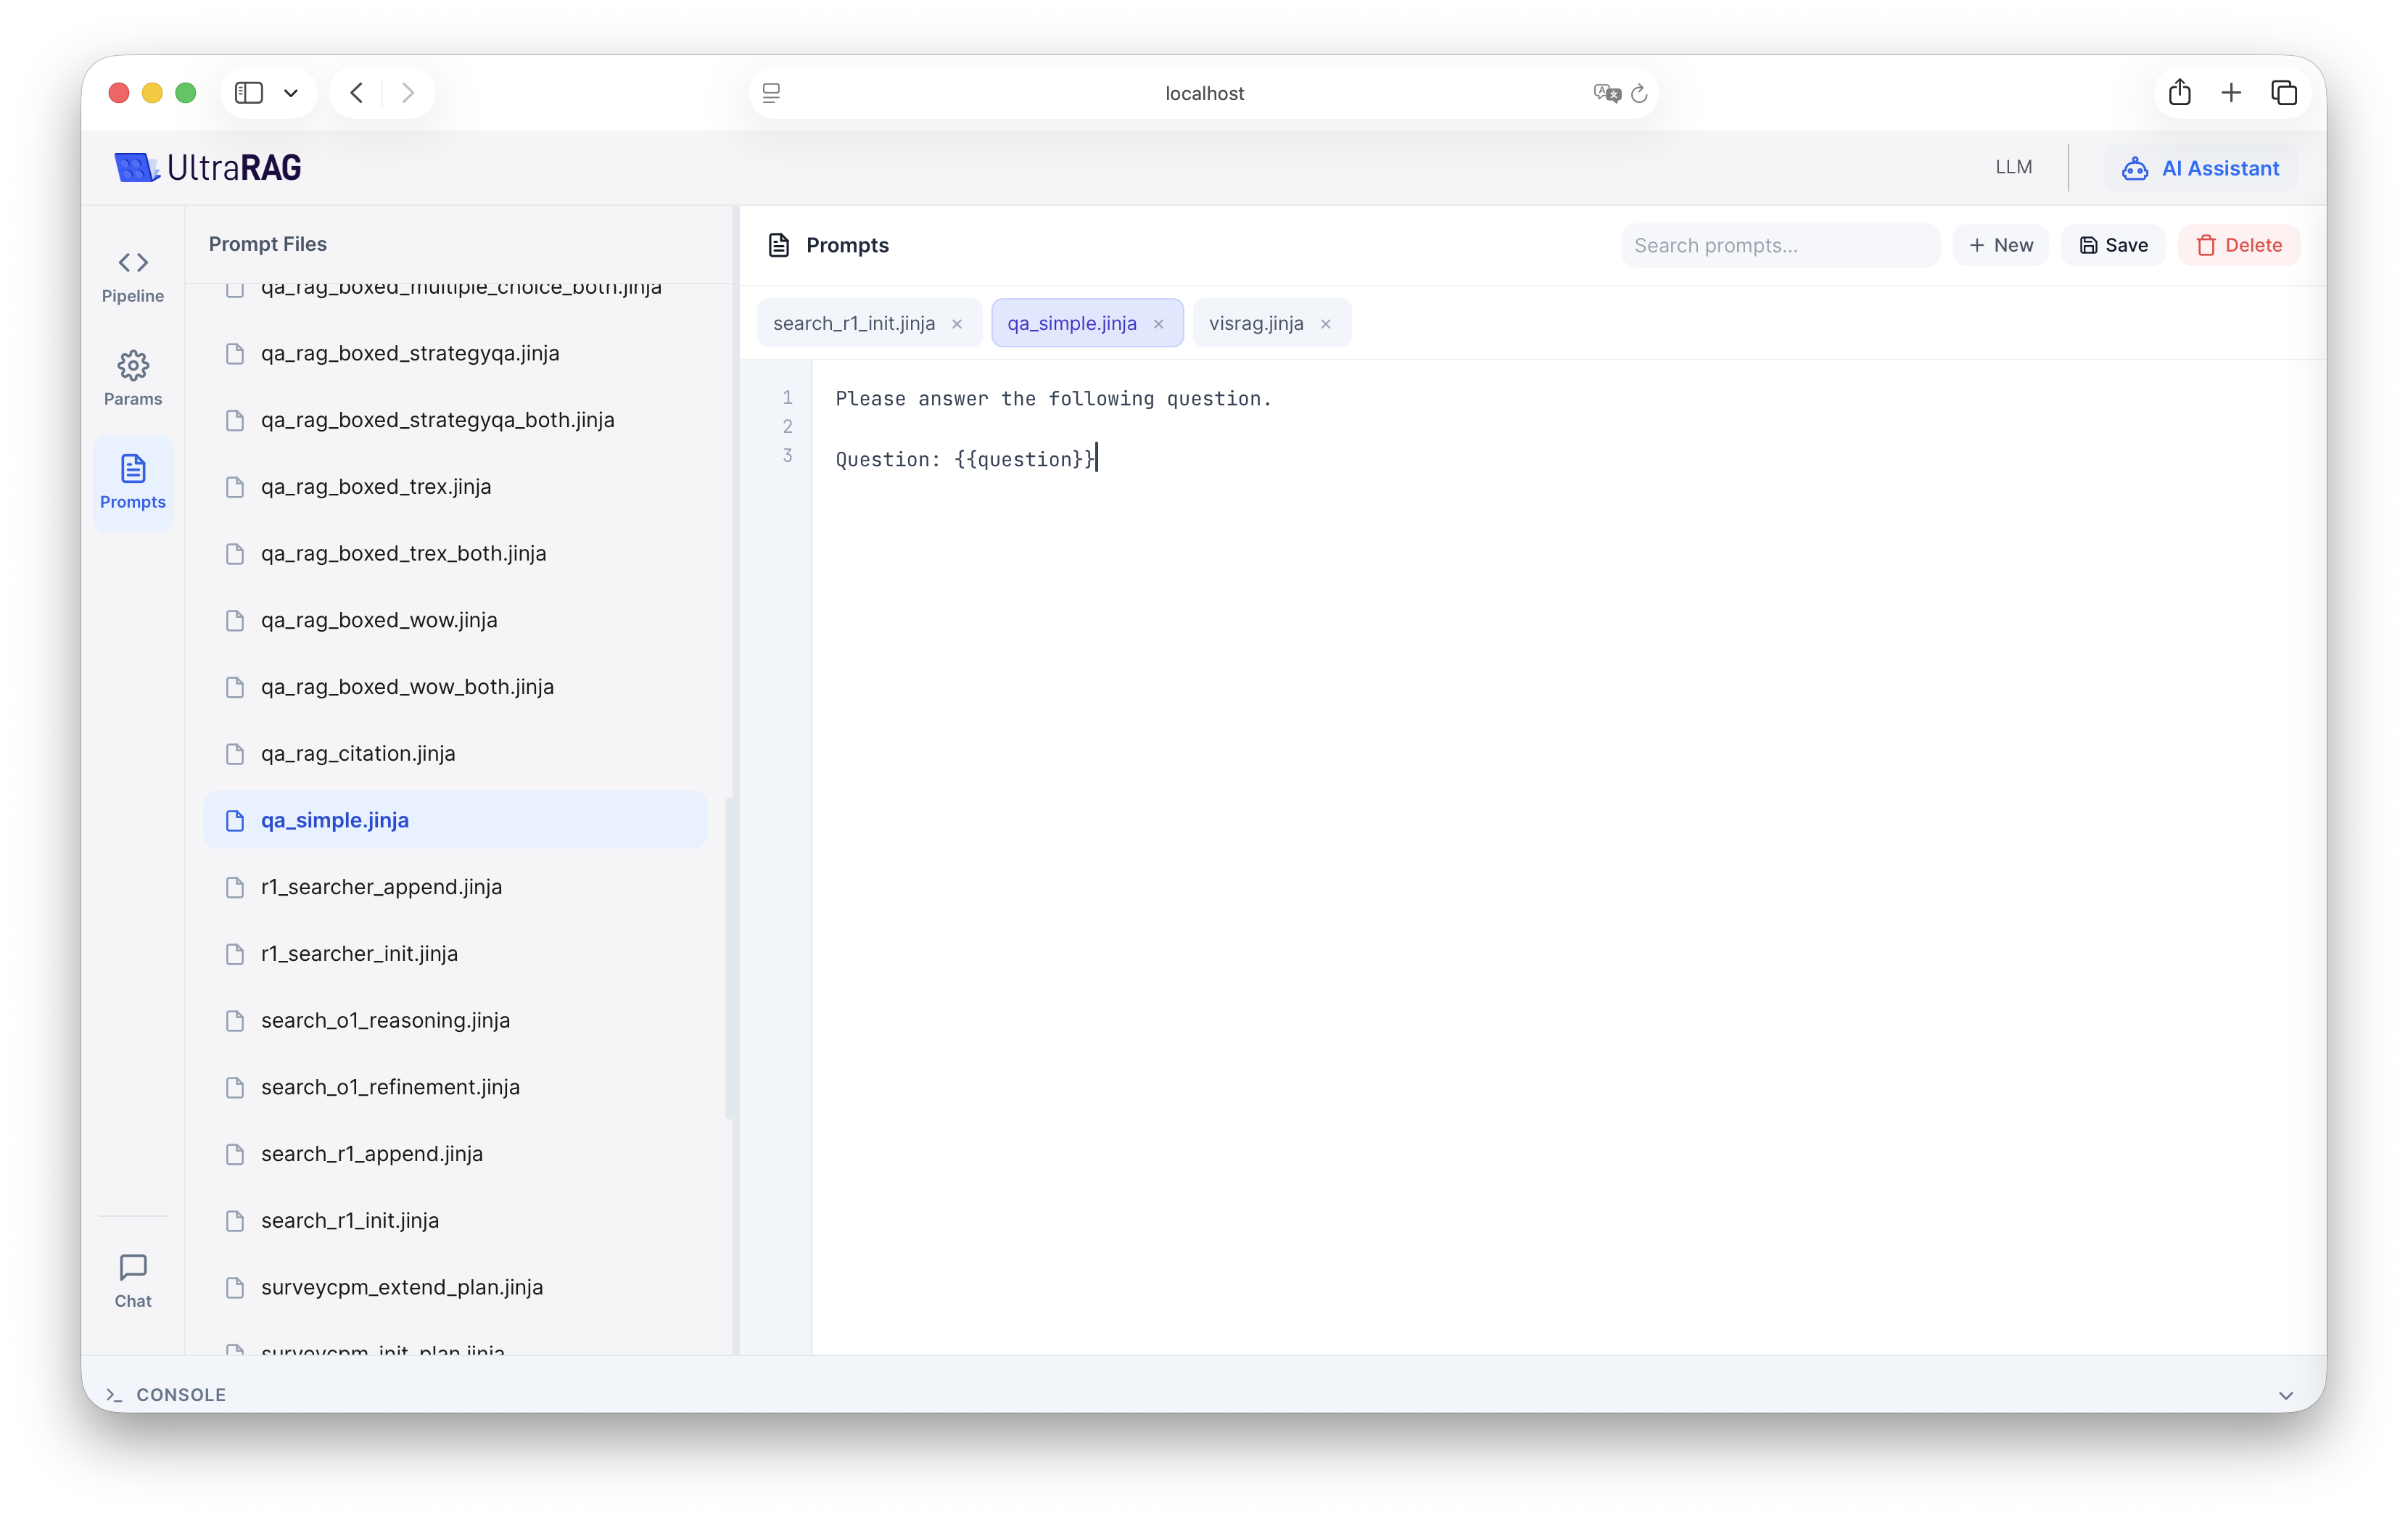The height and width of the screenshot is (1520, 2408).
Task: Click the red Delete button
Action: (x=2239, y=246)
